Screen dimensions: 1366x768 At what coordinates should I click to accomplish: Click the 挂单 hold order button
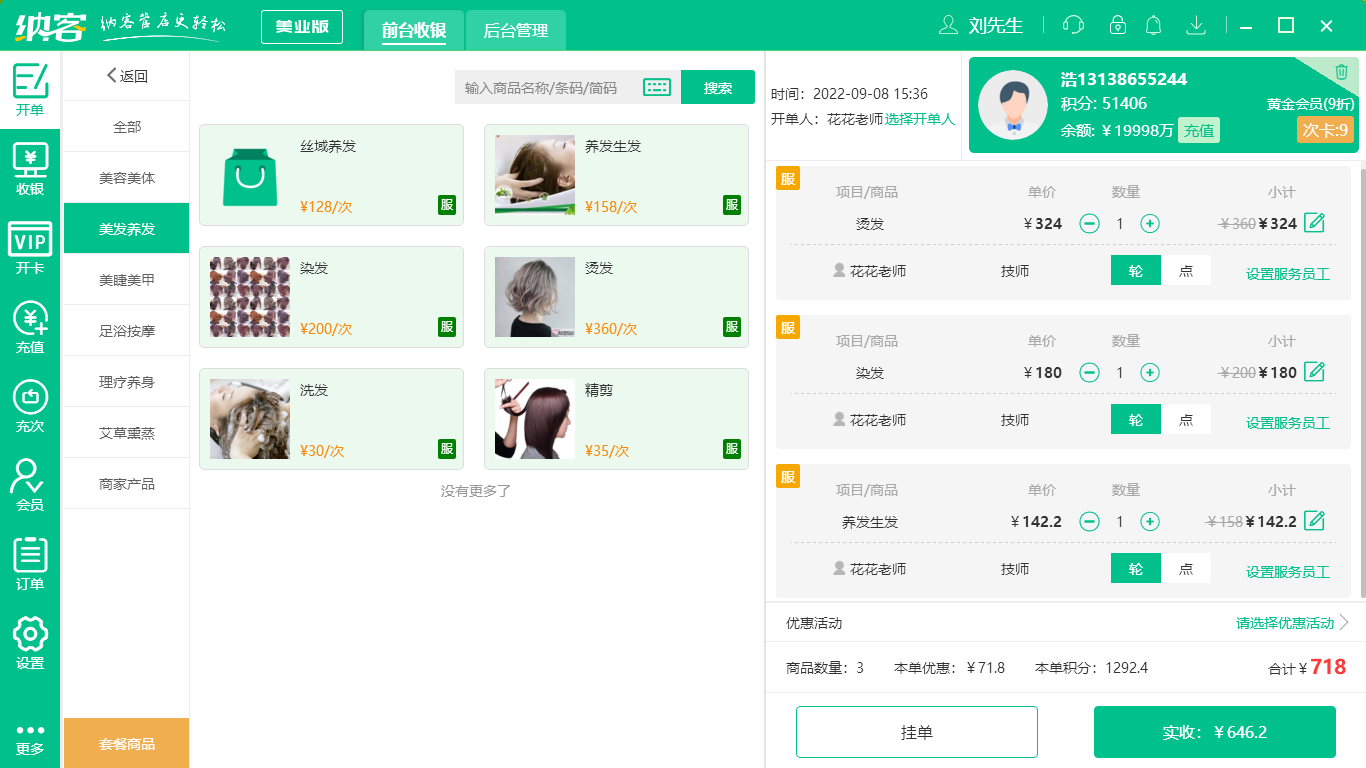(916, 731)
